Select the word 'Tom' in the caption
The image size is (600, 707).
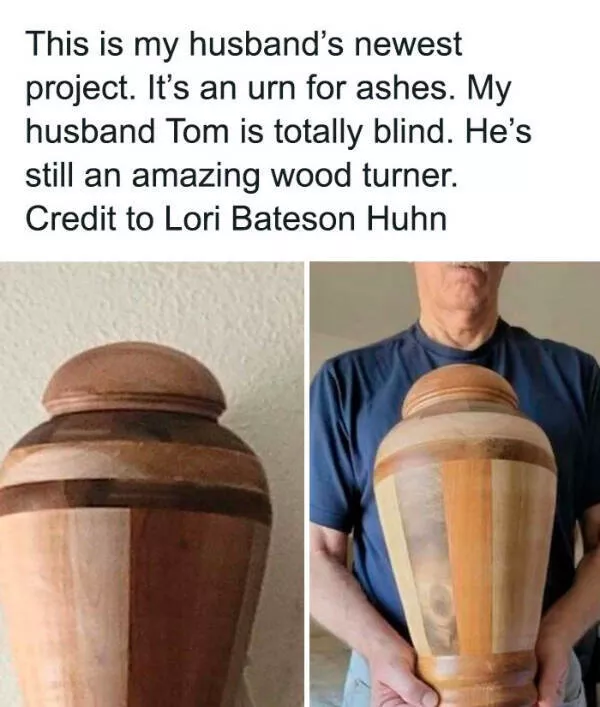point(198,130)
